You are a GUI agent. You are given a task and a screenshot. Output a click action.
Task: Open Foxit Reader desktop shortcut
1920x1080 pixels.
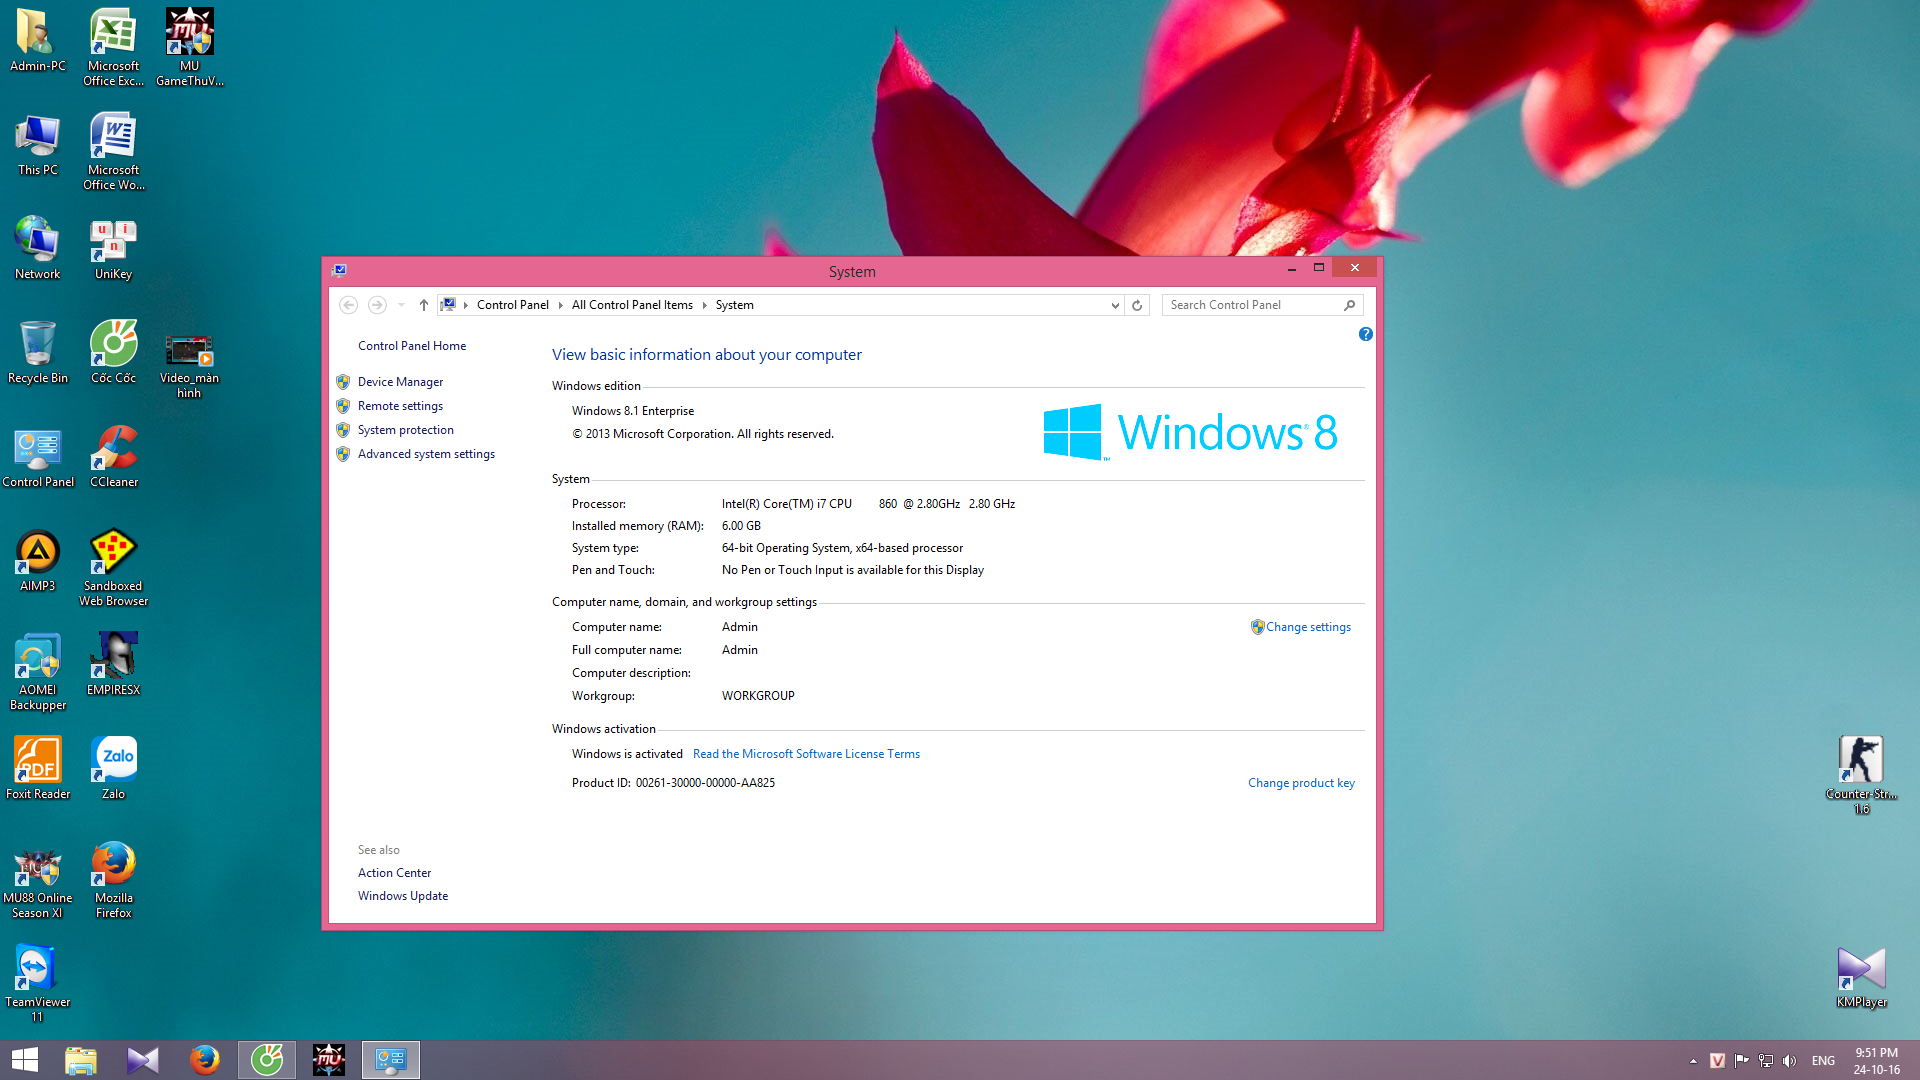[37, 769]
